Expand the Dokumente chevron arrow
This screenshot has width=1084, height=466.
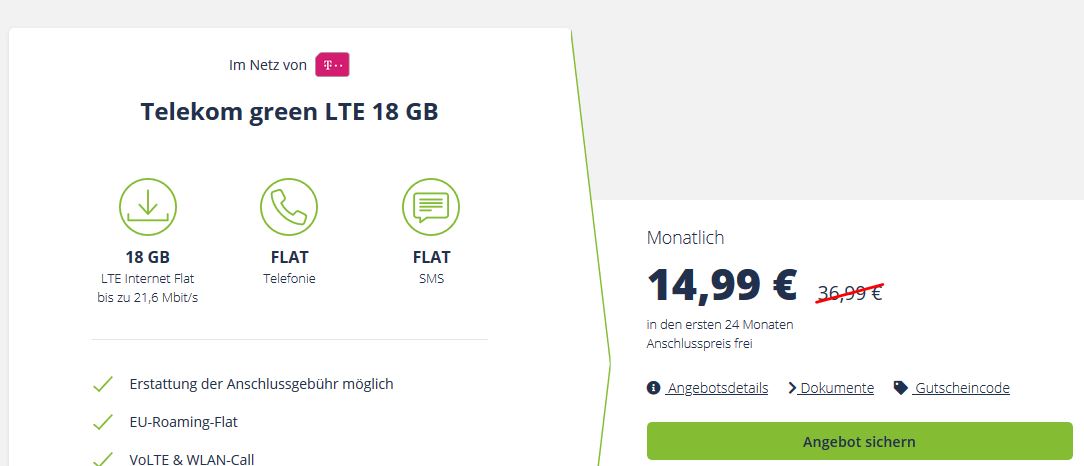(792, 388)
